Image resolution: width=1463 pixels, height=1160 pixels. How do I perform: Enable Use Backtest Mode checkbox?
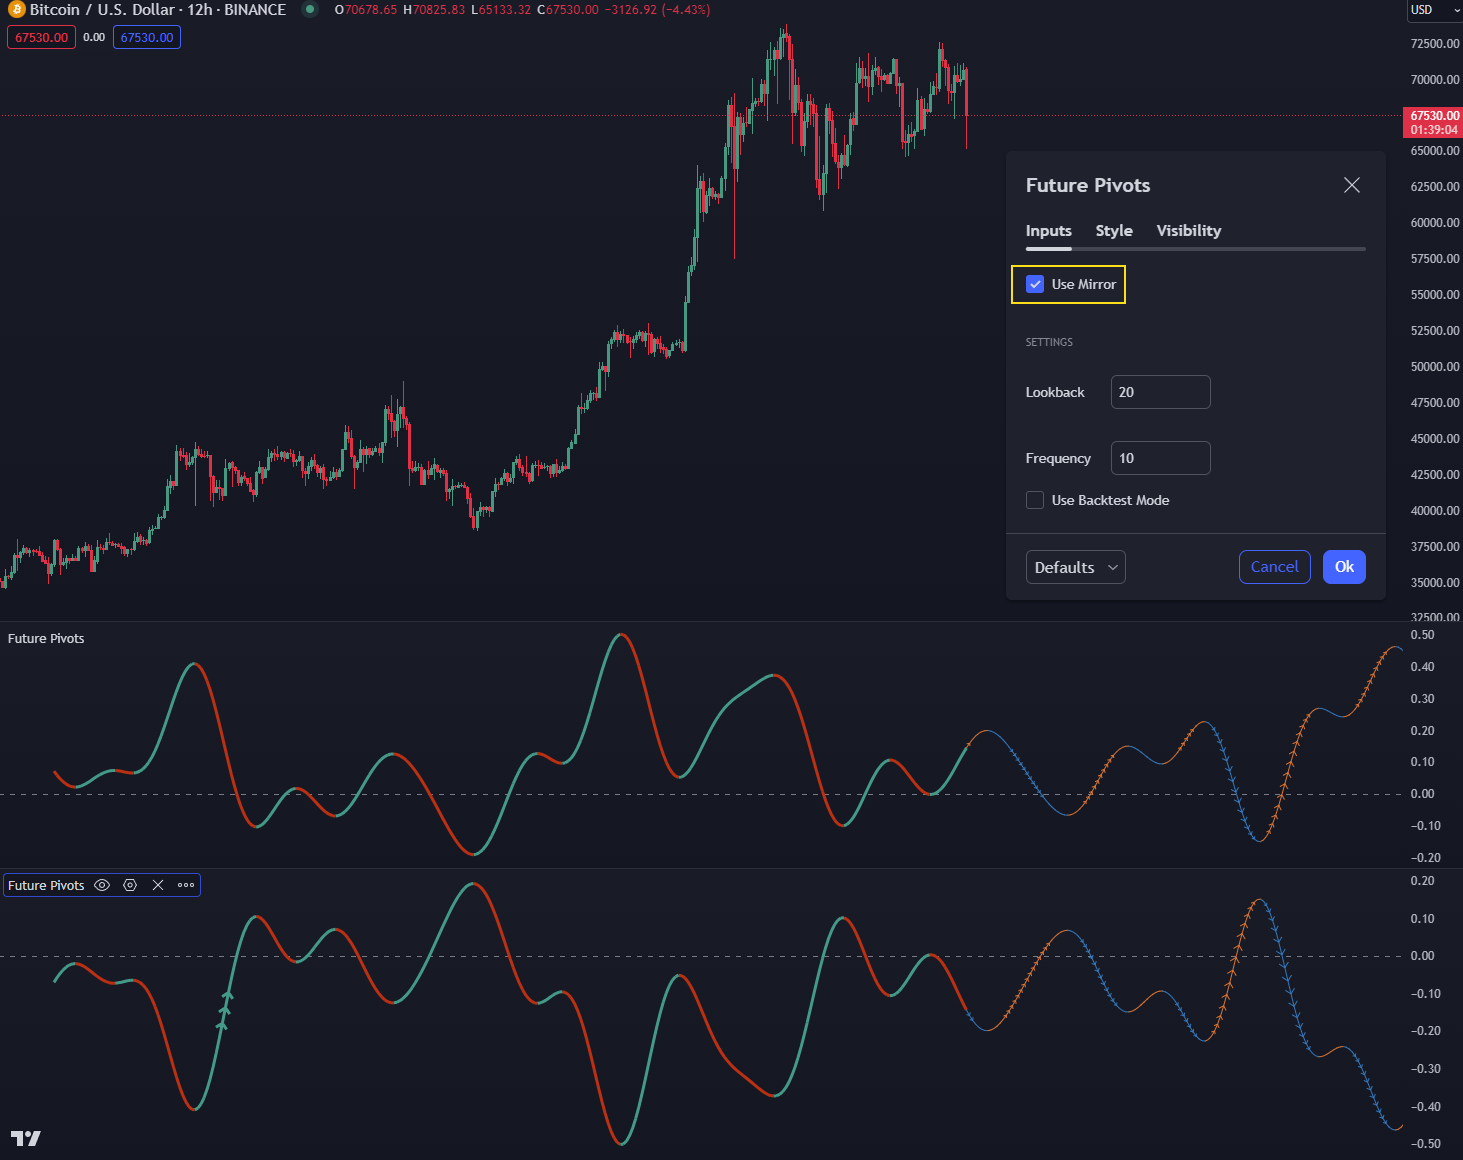click(1035, 500)
